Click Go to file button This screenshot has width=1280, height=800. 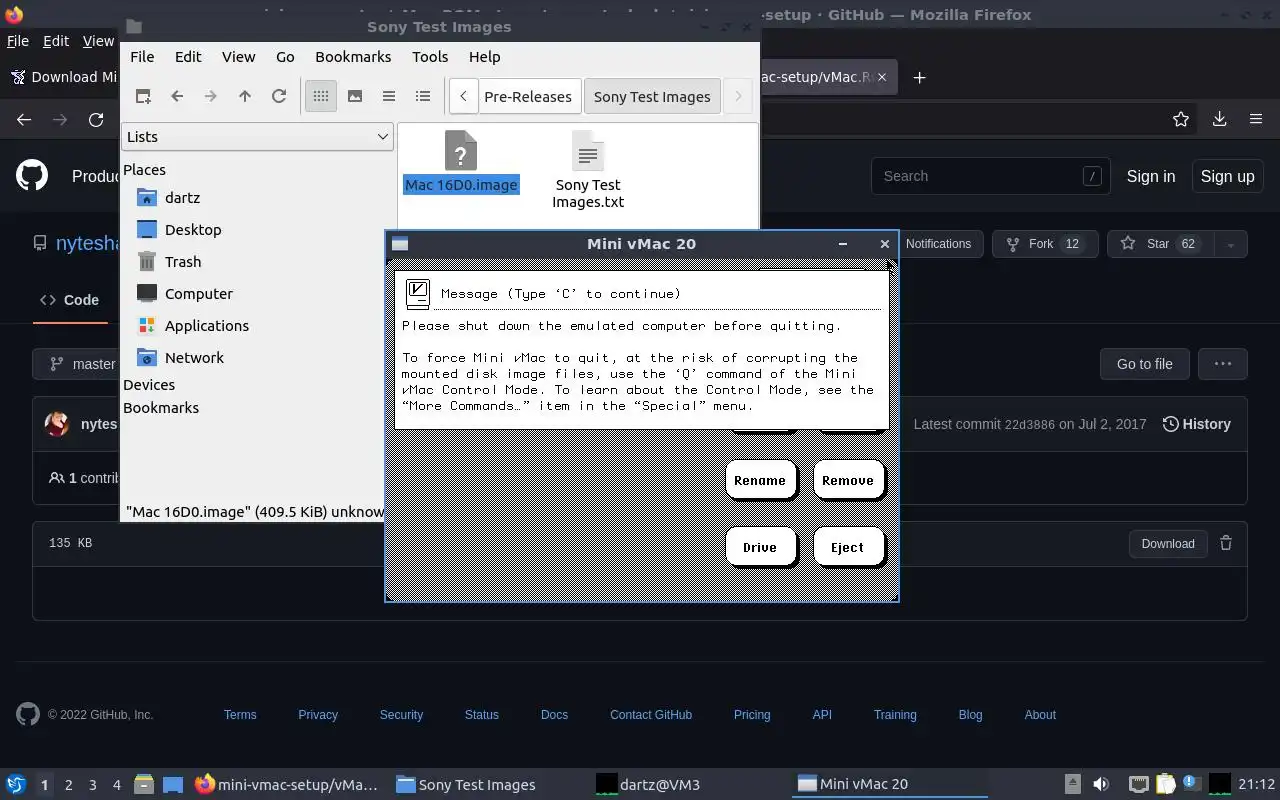point(1144,364)
